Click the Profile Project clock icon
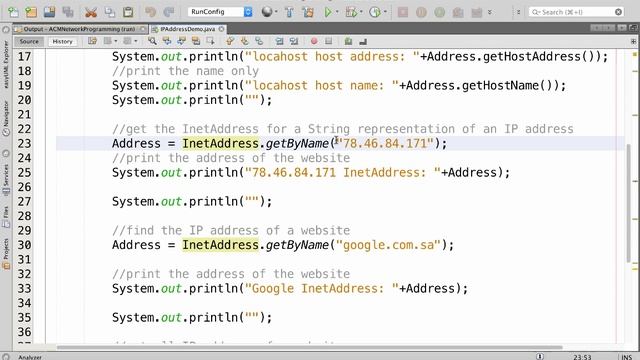 coord(374,12)
